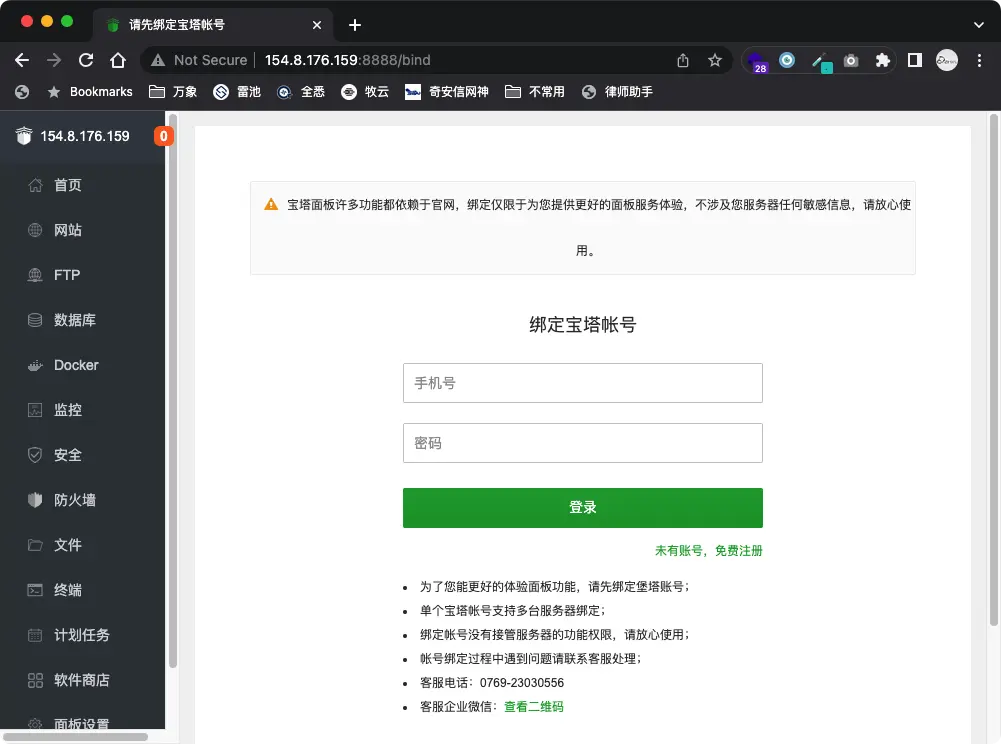Open the 首页 home icon in sidebar
The width and height of the screenshot is (1001, 744).
(x=35, y=185)
